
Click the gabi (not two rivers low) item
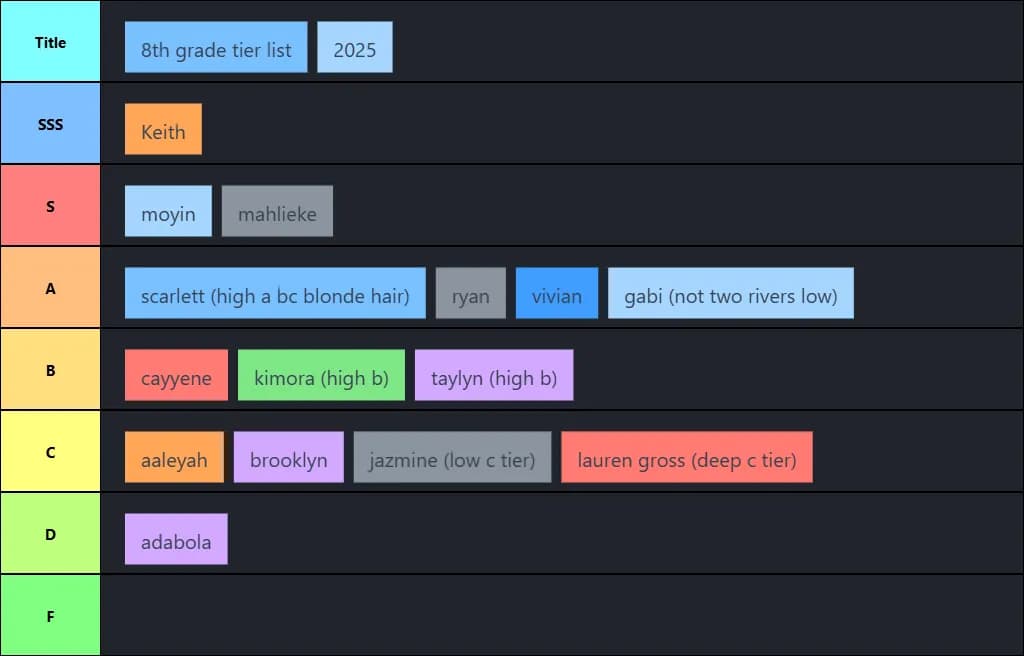730,294
